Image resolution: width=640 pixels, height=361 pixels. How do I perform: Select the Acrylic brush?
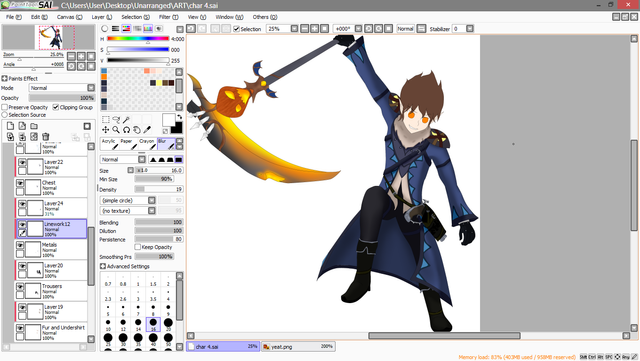pyautogui.click(x=109, y=144)
